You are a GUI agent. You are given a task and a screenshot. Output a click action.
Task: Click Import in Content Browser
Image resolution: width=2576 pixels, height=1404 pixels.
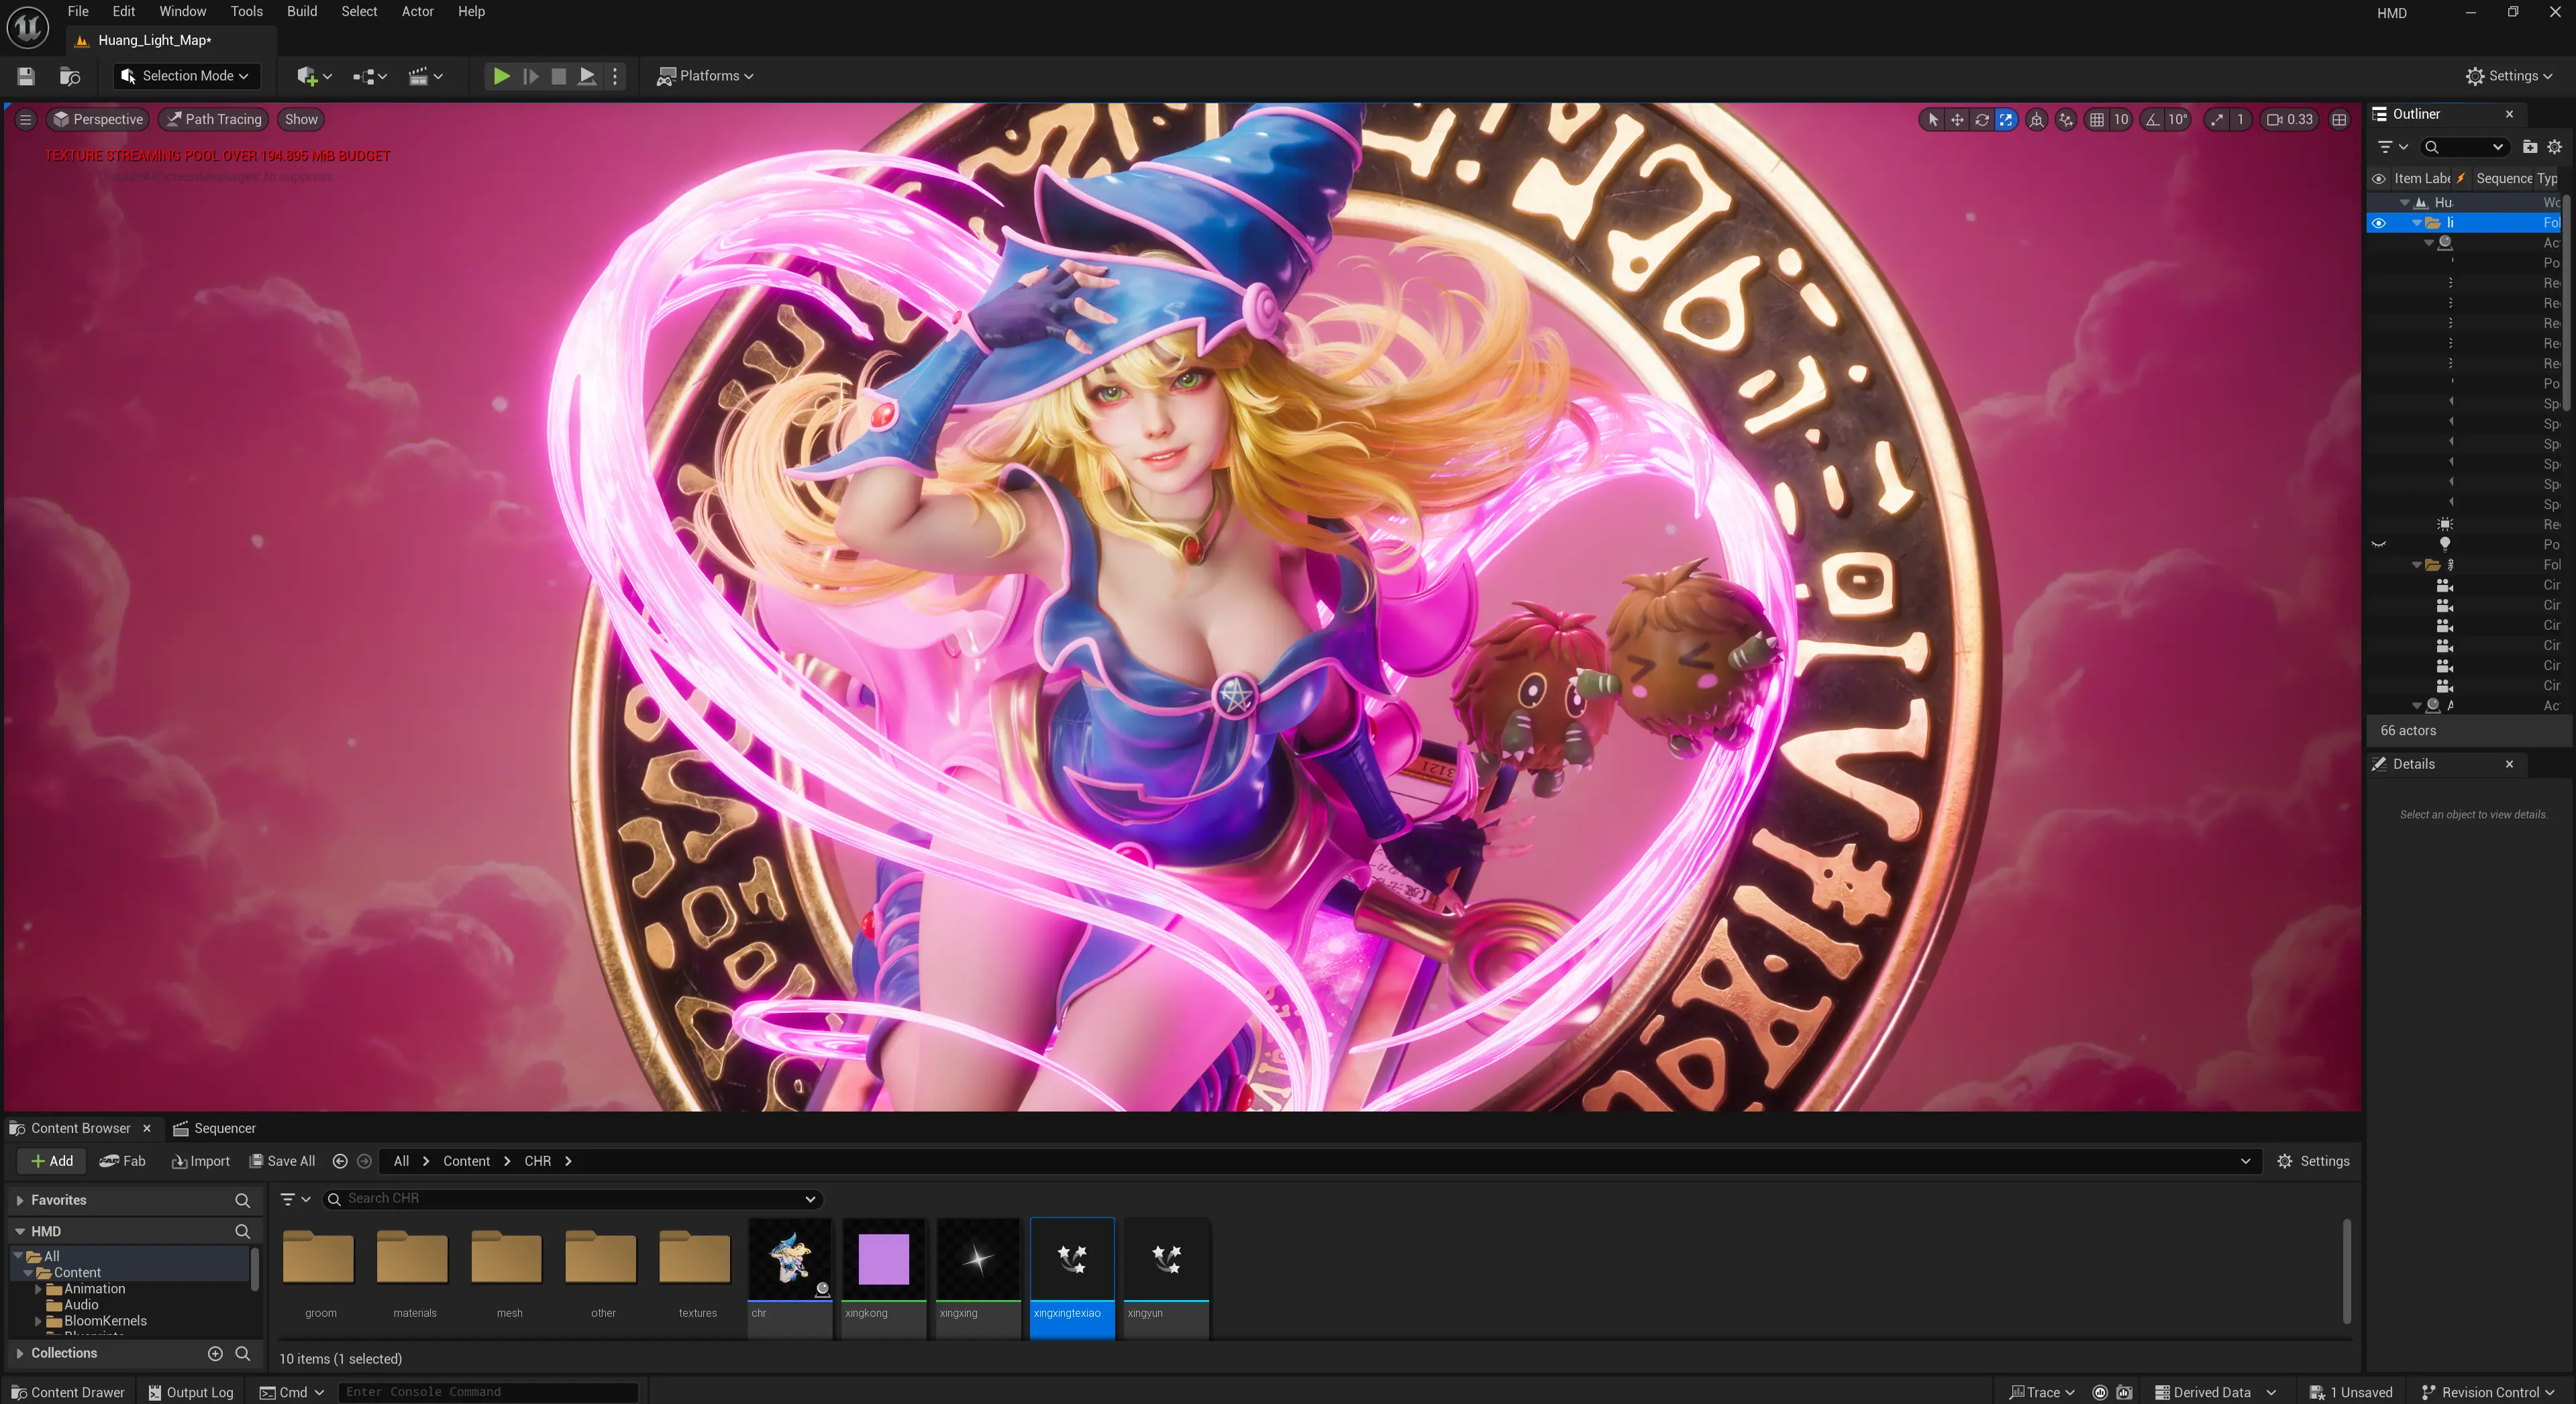click(x=200, y=1161)
